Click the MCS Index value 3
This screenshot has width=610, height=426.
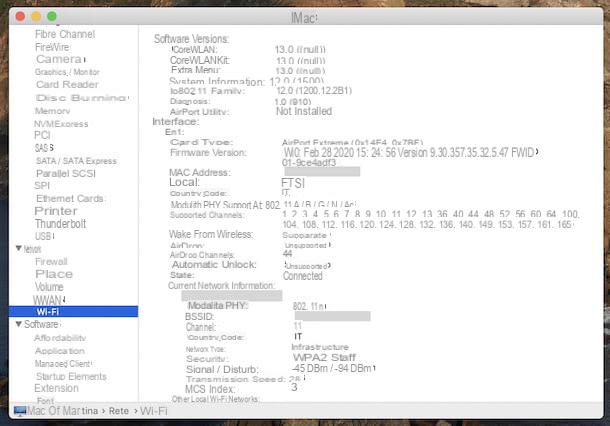[294, 387]
